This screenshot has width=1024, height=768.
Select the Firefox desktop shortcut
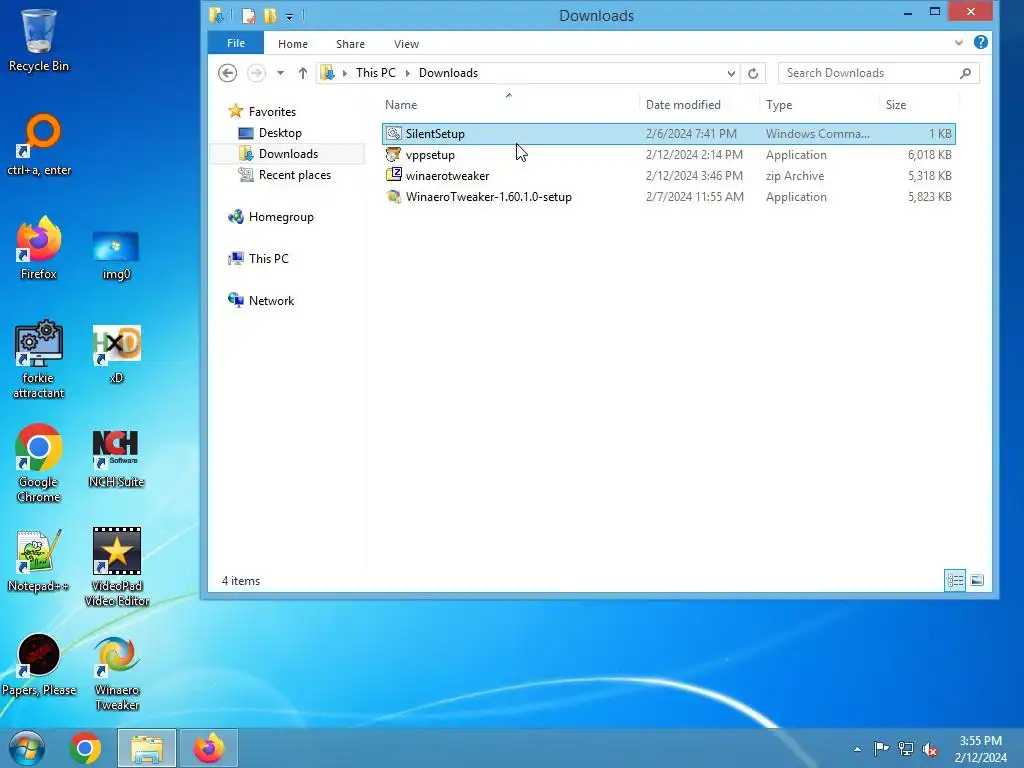(x=39, y=249)
